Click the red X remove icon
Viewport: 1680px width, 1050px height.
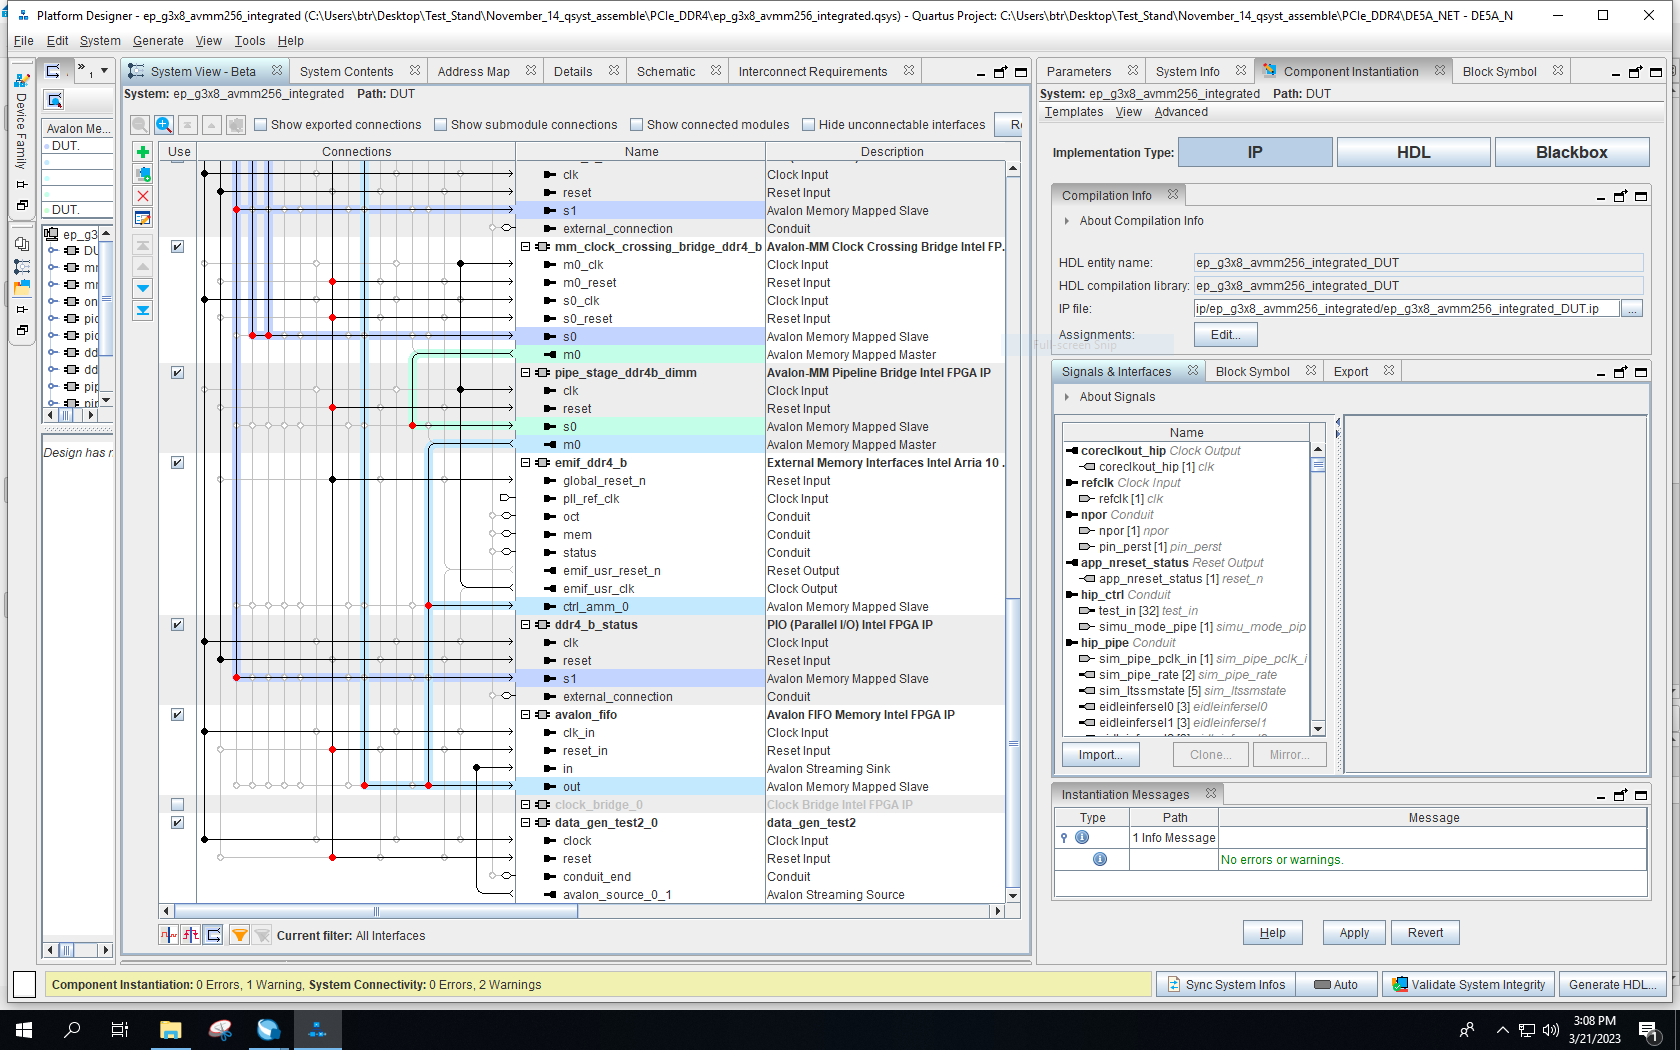(x=143, y=196)
